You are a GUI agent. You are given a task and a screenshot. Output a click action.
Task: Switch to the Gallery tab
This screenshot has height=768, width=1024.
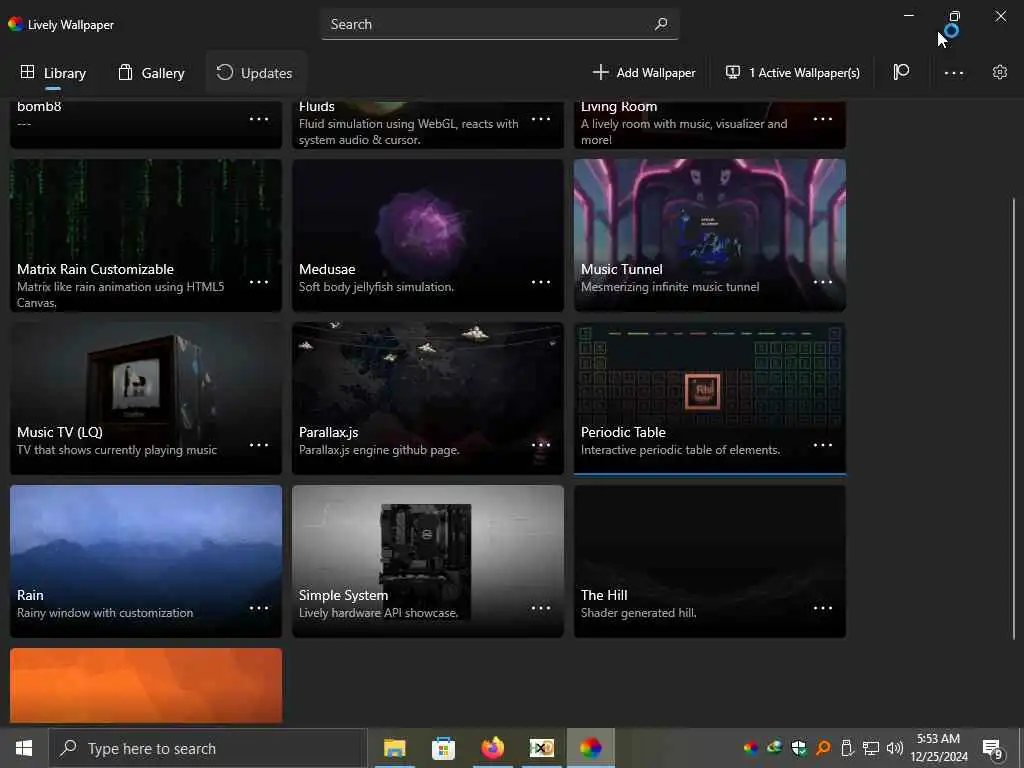[151, 72]
